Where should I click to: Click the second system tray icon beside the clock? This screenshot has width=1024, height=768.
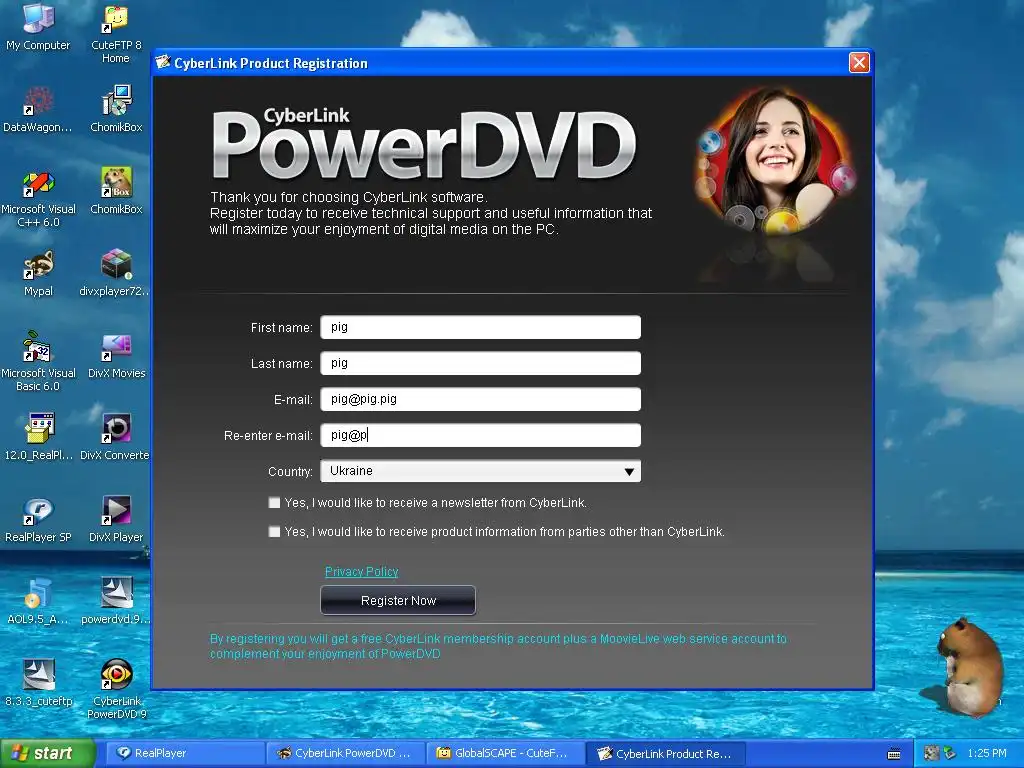click(950, 754)
